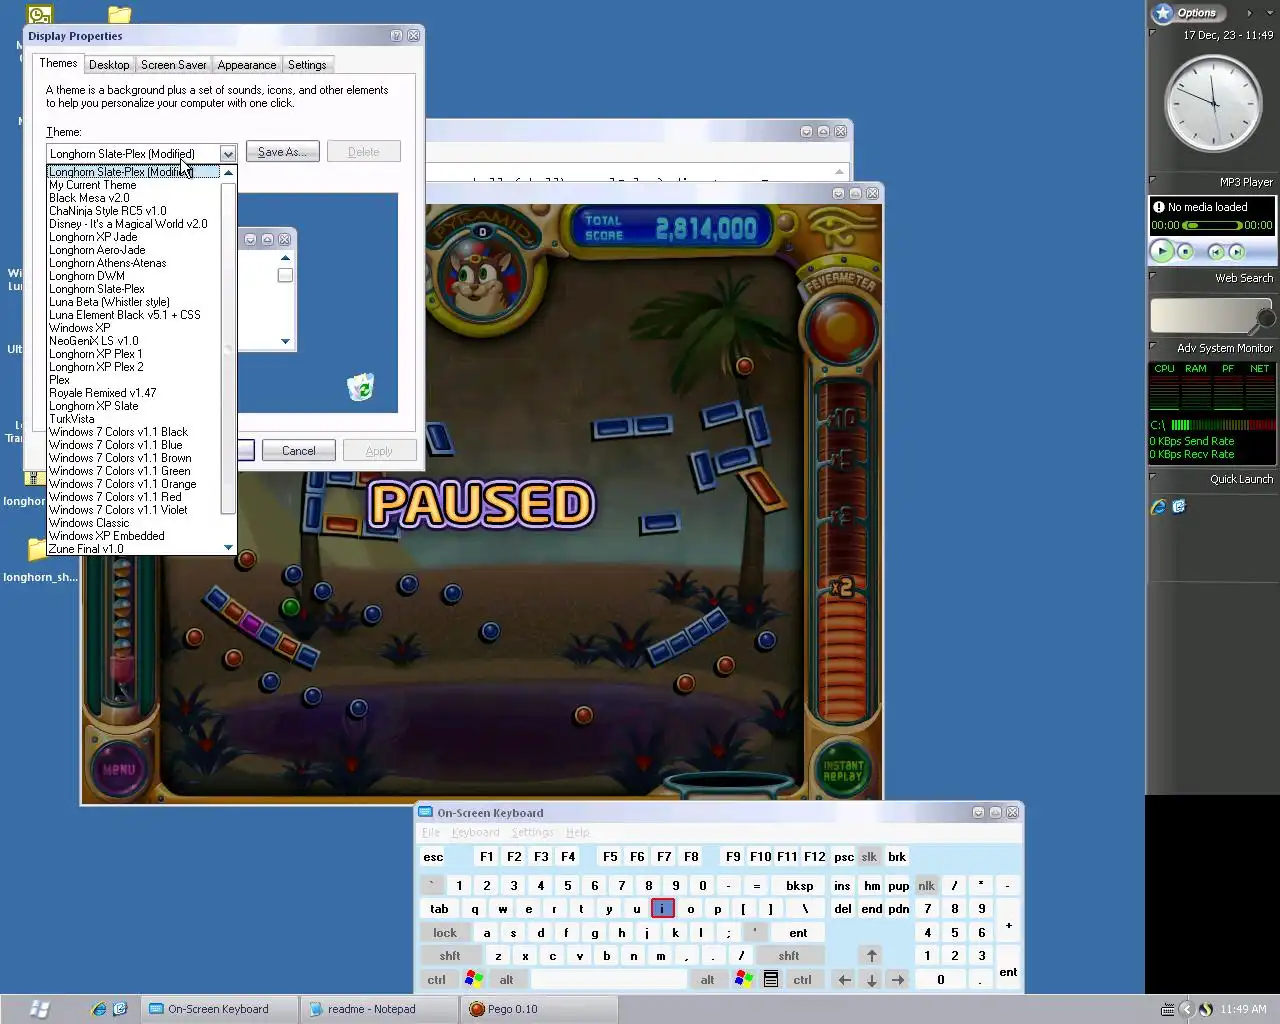
Task: Launch Internet Explorer from sidebar Quick Launch
Action: [x=1159, y=507]
